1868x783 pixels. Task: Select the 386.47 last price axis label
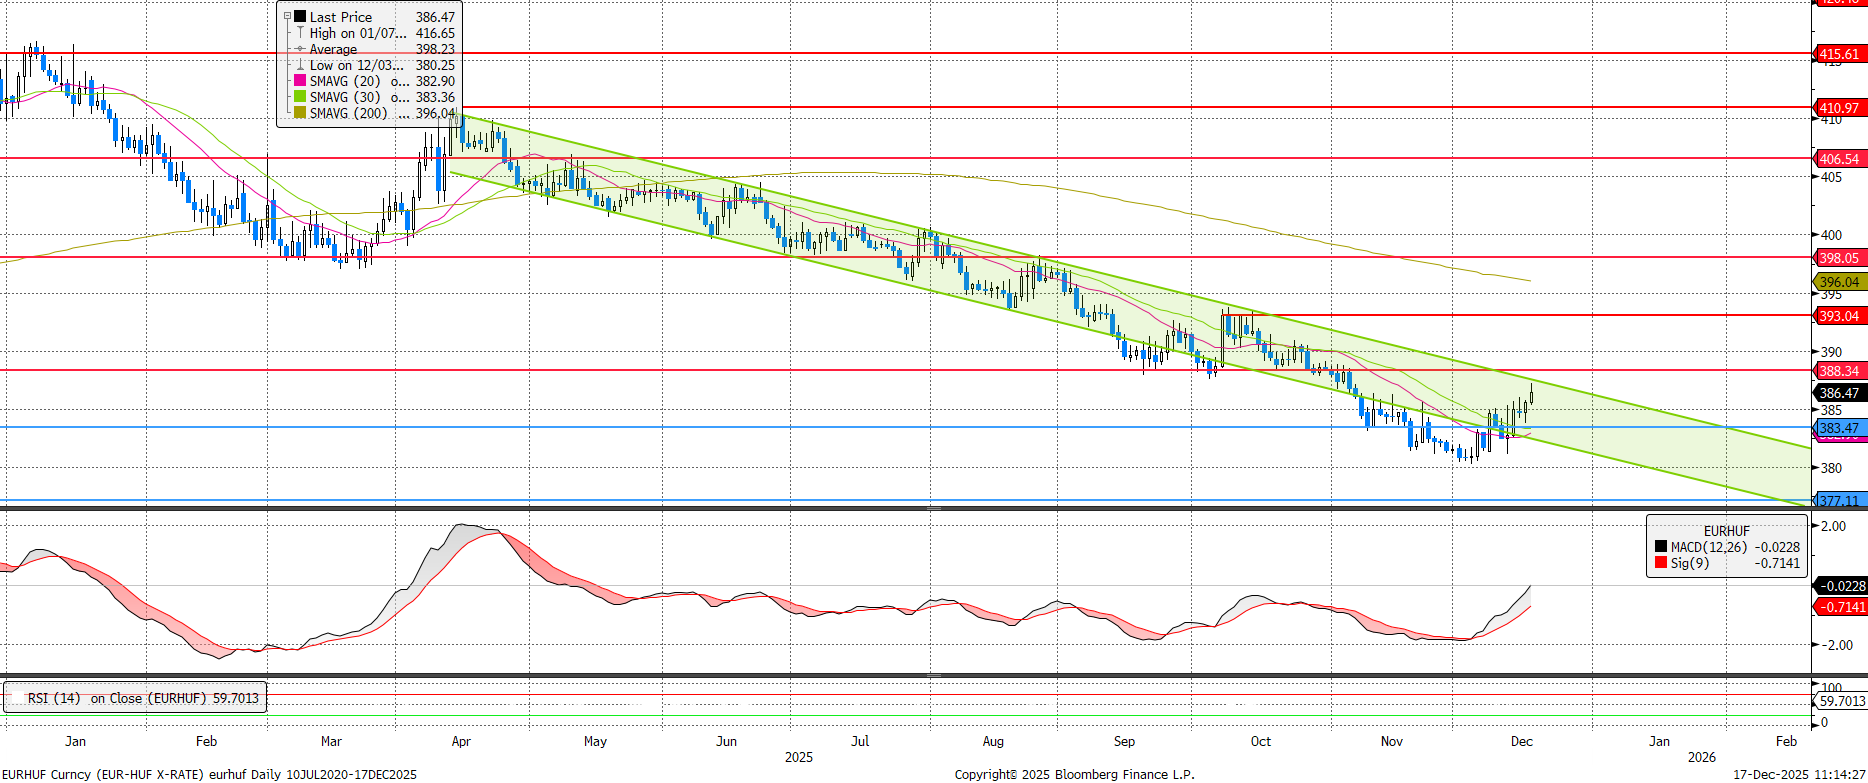(x=1839, y=393)
